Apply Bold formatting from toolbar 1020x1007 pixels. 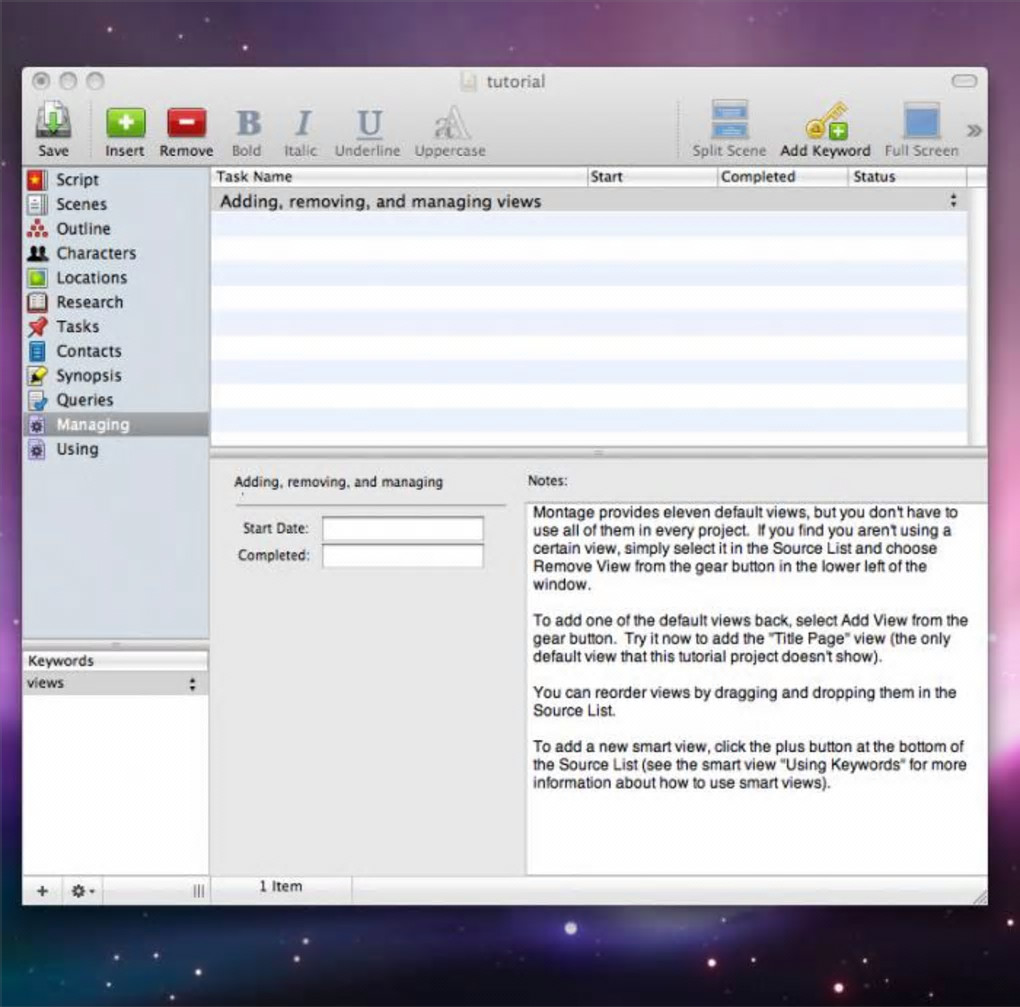(x=247, y=124)
